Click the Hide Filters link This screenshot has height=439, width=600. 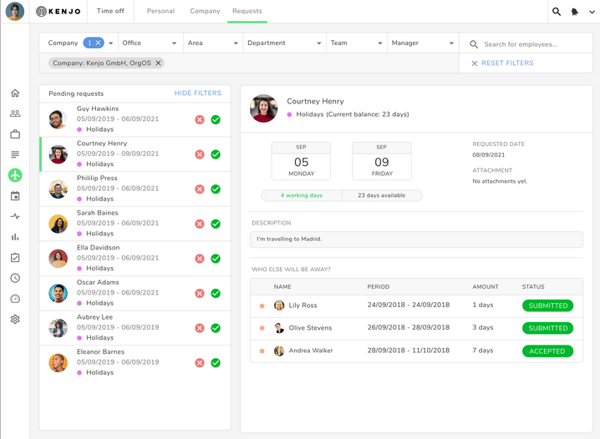click(198, 93)
